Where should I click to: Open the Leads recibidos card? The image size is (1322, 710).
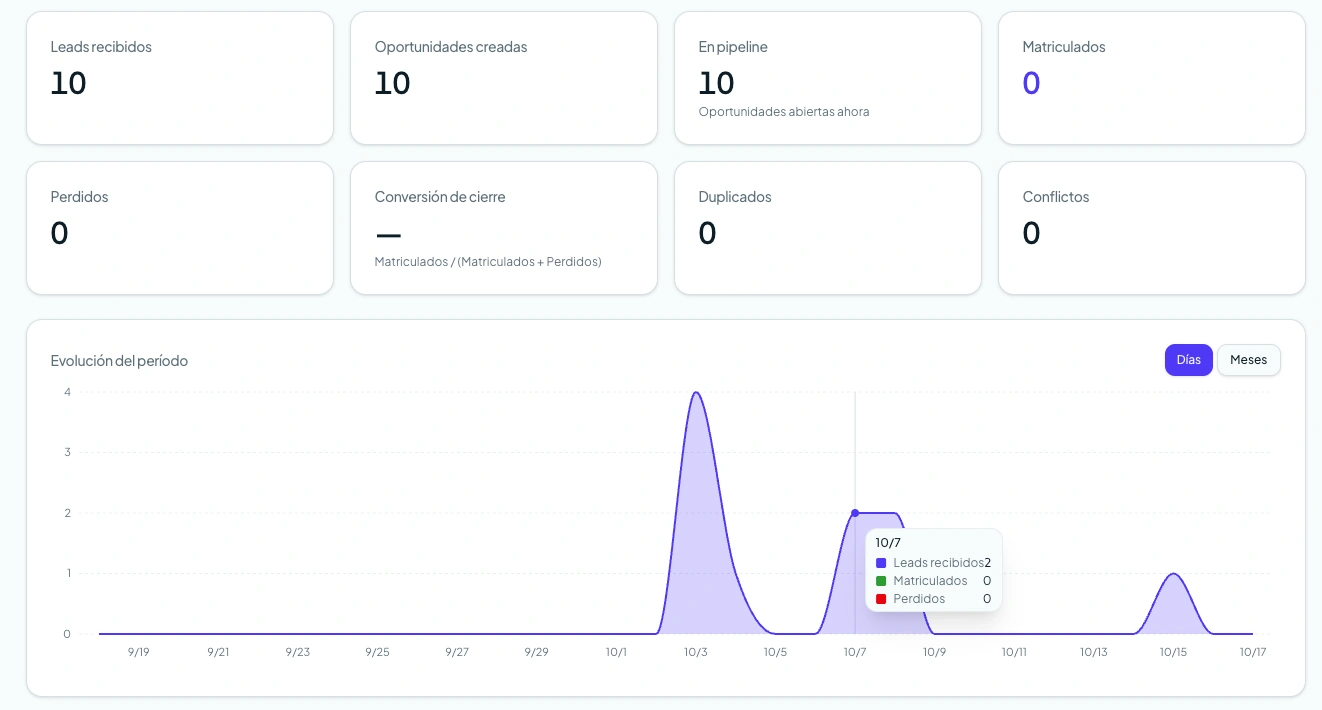tap(180, 78)
